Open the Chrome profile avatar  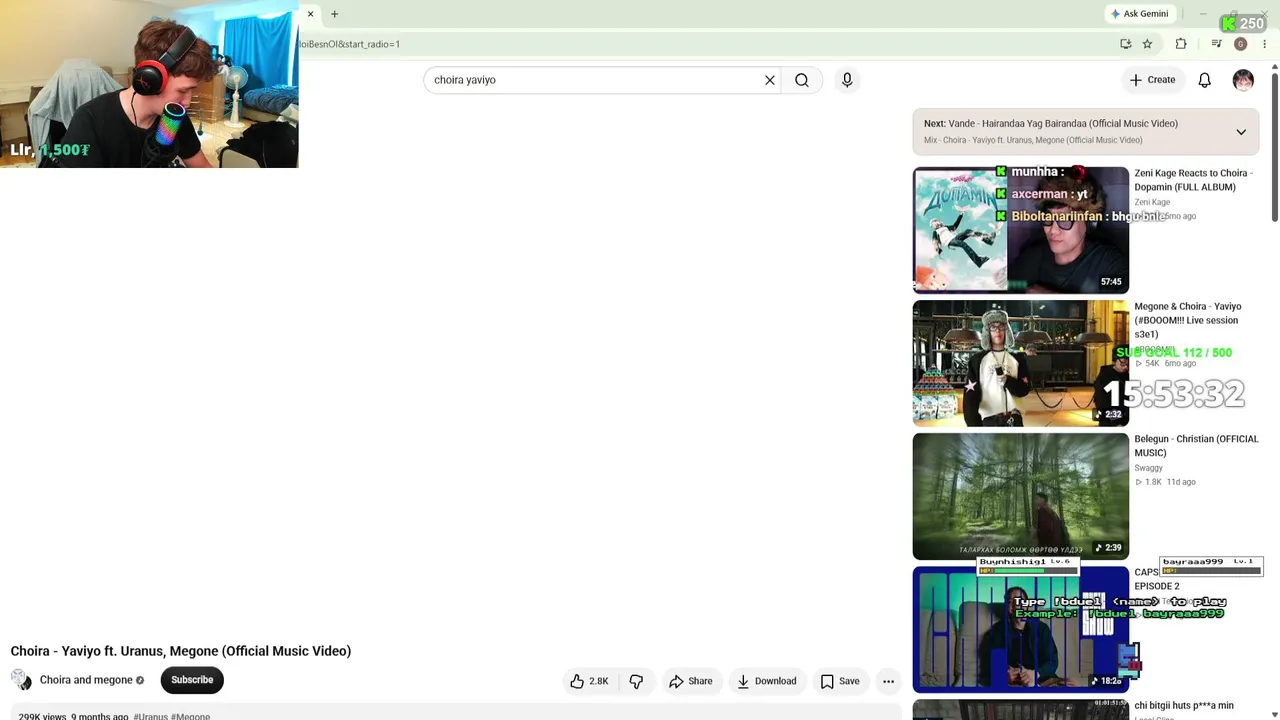(x=1240, y=44)
